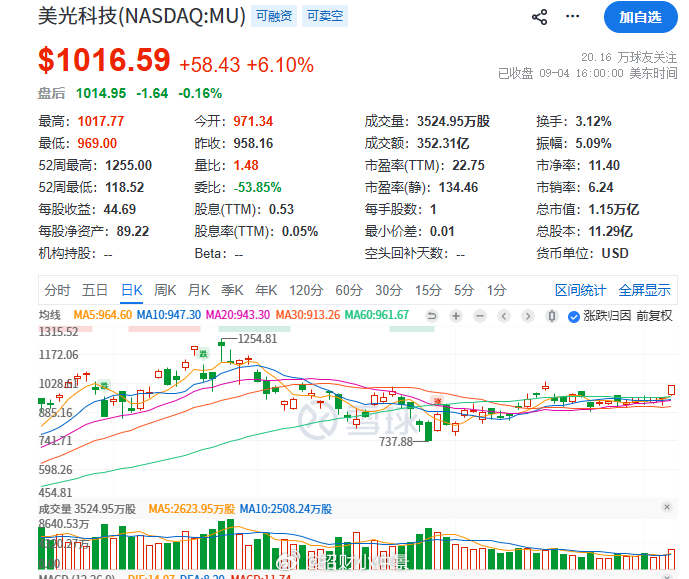Click the chart undo/reset icon

point(432,315)
